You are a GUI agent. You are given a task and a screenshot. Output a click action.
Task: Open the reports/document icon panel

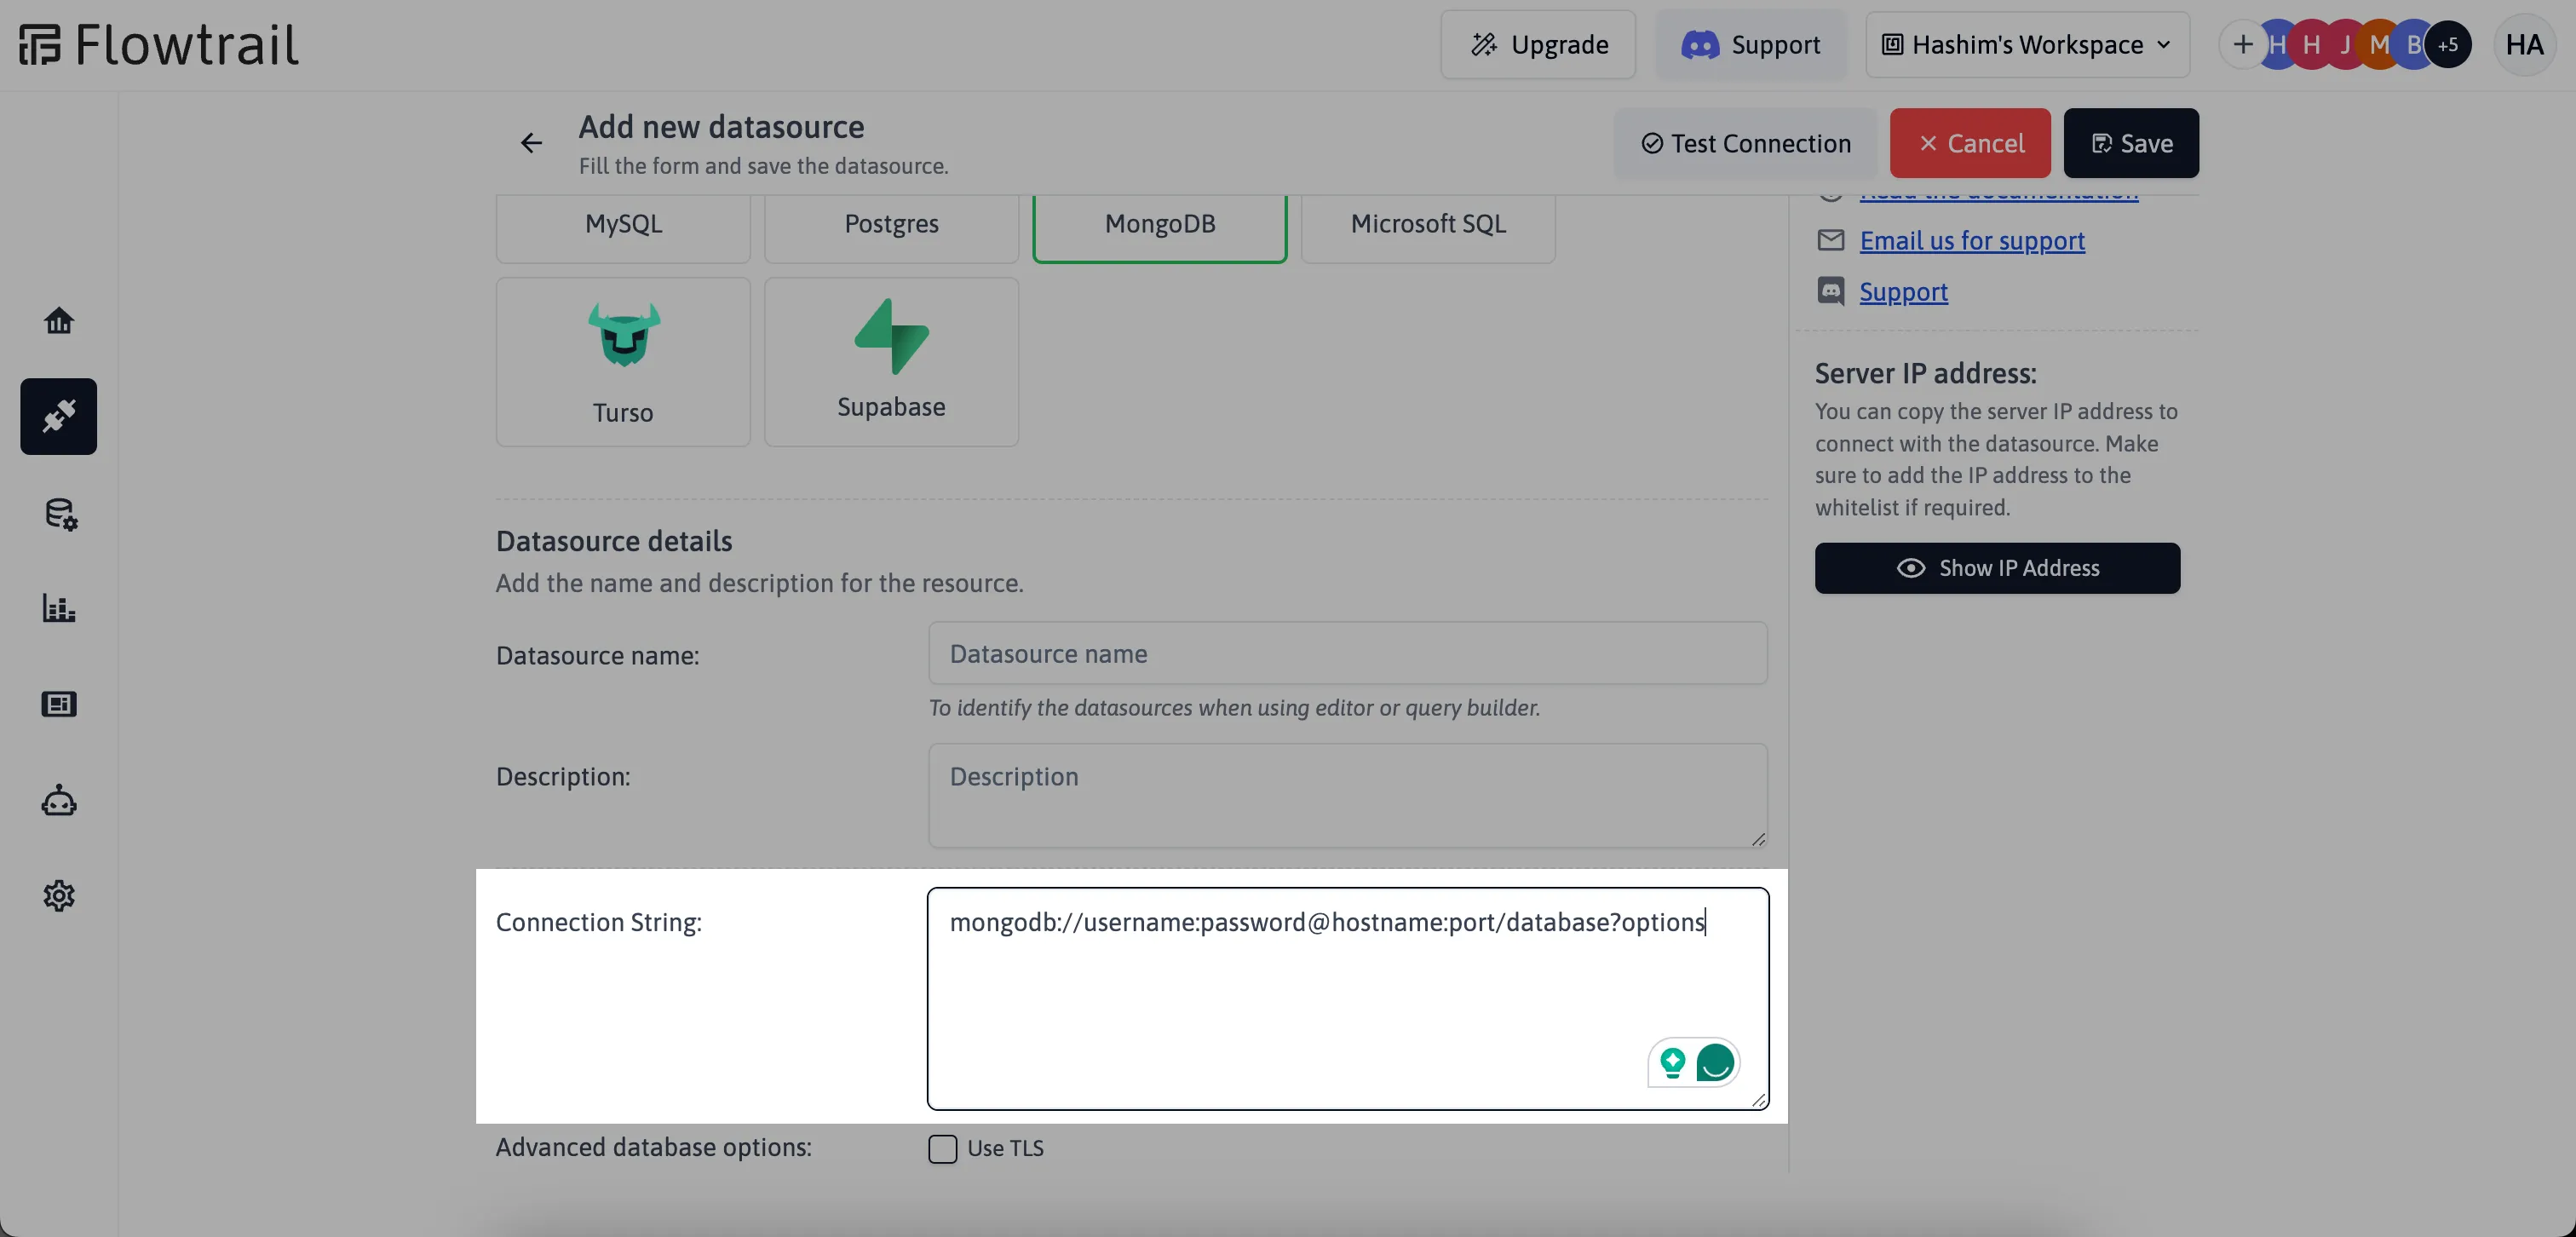[x=59, y=703]
